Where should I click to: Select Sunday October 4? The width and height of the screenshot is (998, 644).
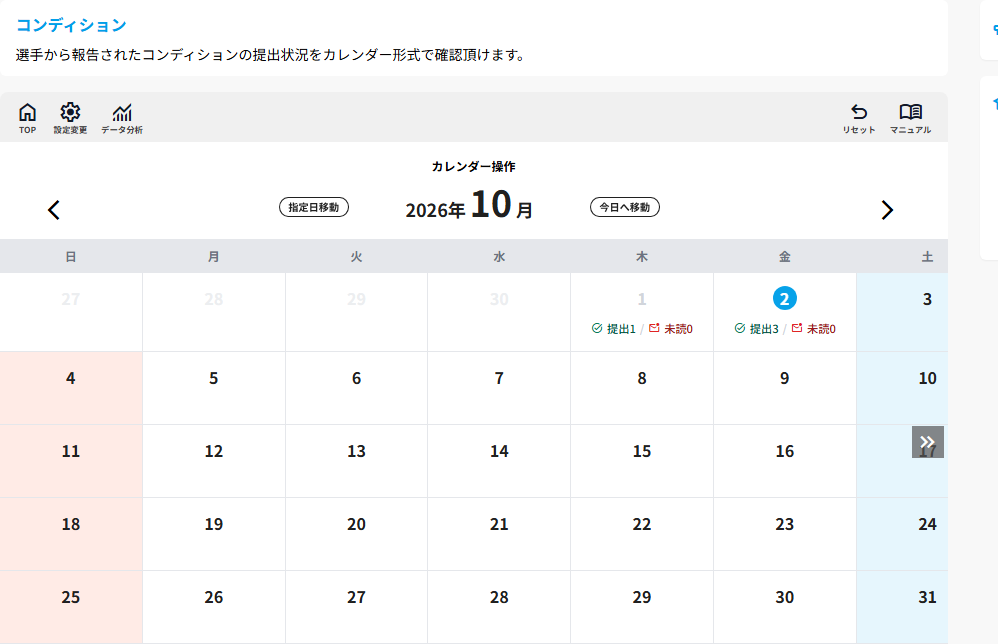[x=71, y=378]
